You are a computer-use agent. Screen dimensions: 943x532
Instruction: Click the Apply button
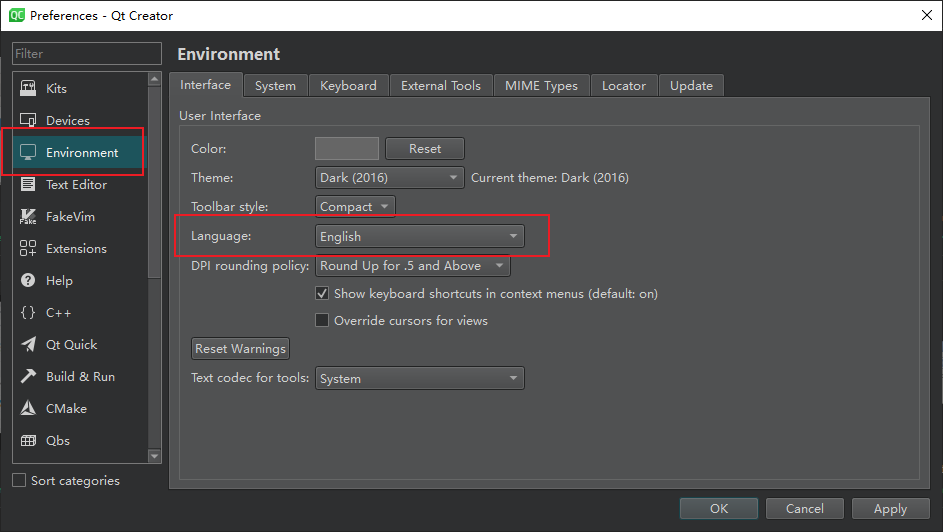(891, 509)
